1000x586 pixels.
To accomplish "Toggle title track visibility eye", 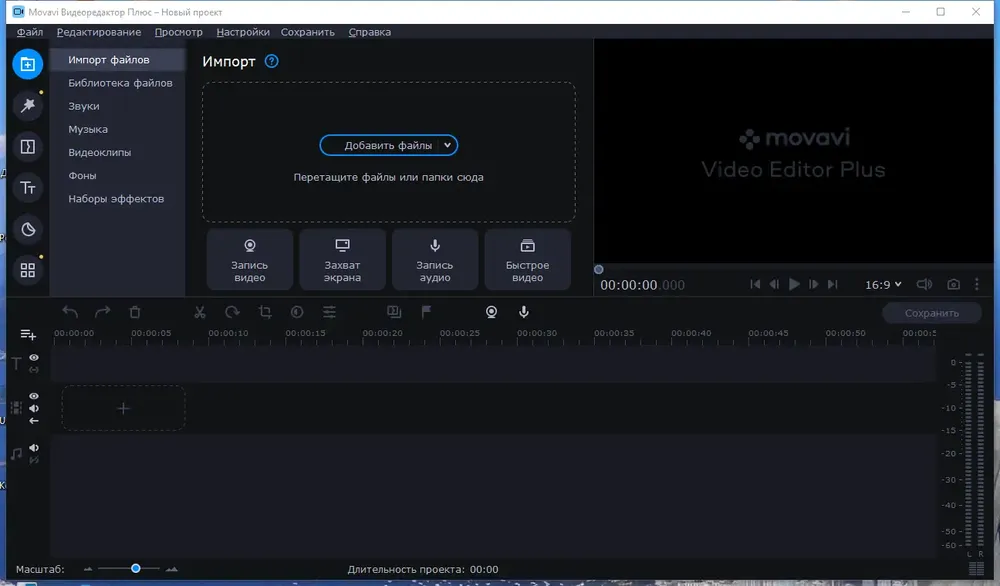I will point(34,358).
